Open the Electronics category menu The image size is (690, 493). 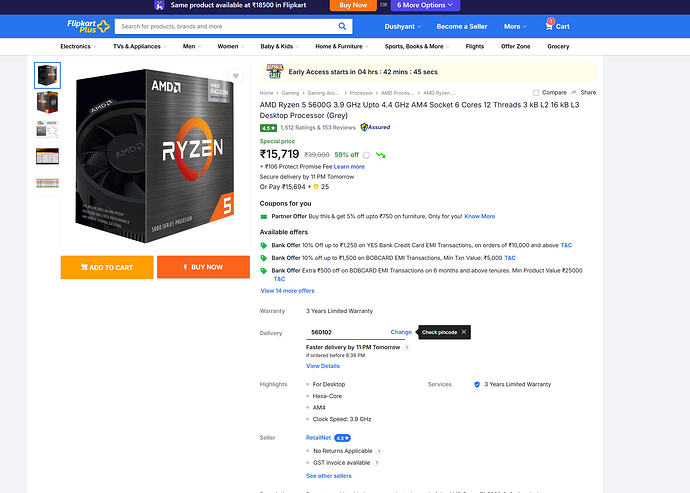point(78,46)
